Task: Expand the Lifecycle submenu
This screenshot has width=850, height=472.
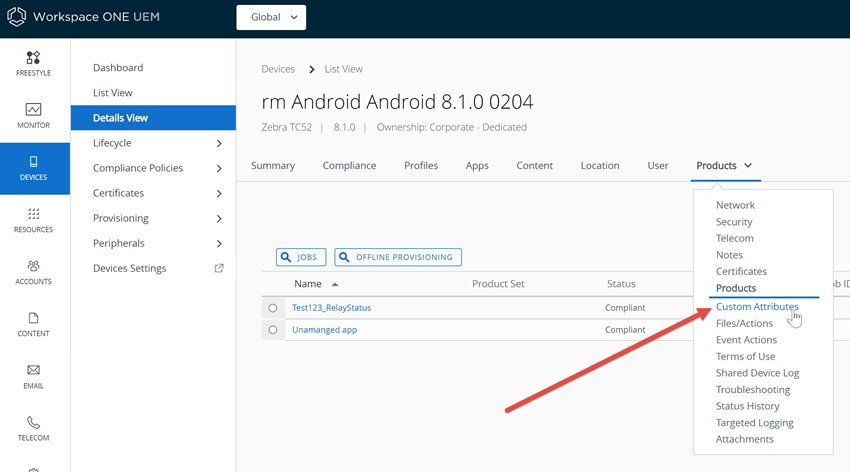Action: [x=219, y=143]
